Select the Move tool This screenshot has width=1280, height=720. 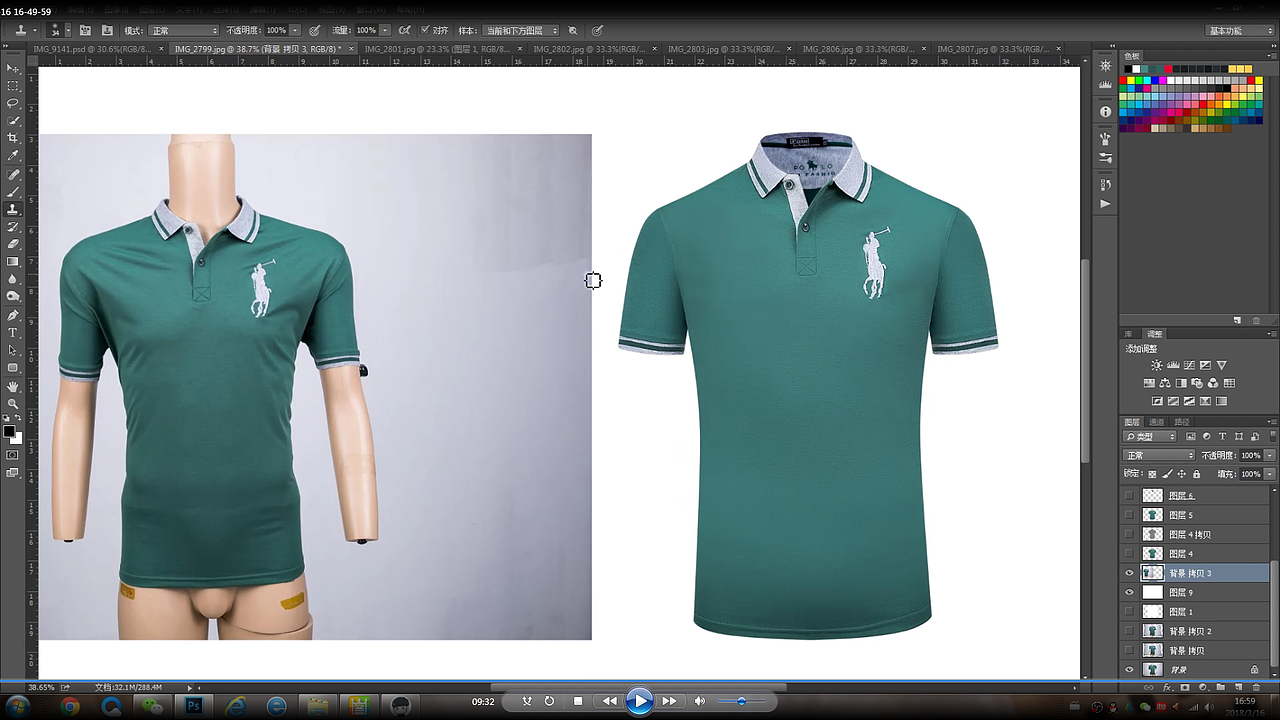point(13,68)
